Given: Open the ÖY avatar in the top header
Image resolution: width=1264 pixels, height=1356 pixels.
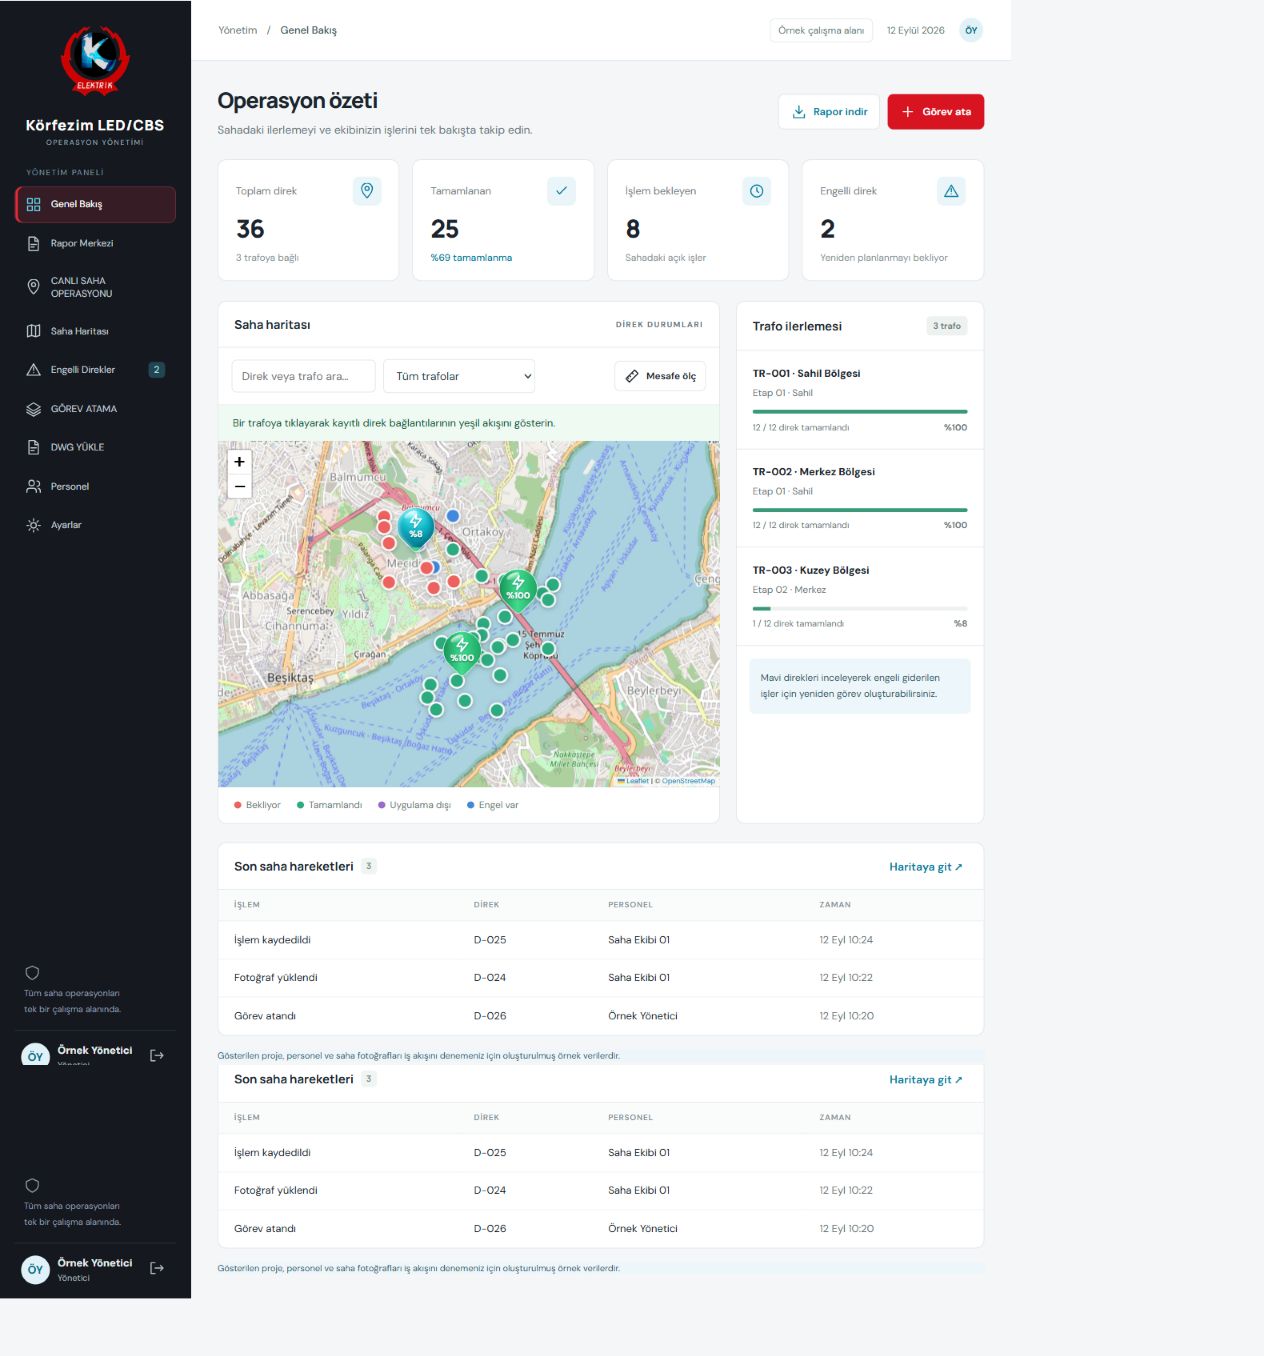Looking at the screenshot, I should click(x=971, y=30).
